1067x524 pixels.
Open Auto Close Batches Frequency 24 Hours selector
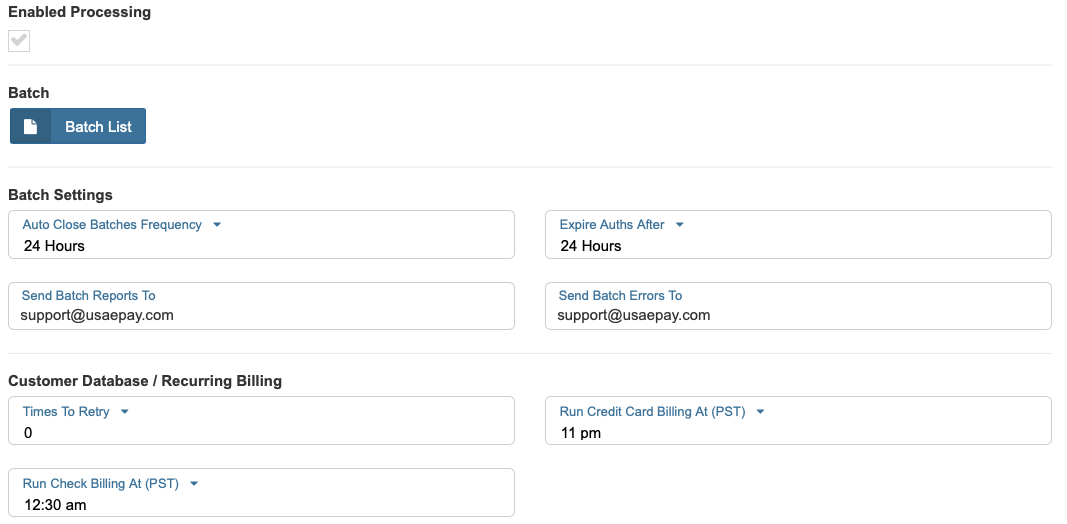(x=261, y=246)
